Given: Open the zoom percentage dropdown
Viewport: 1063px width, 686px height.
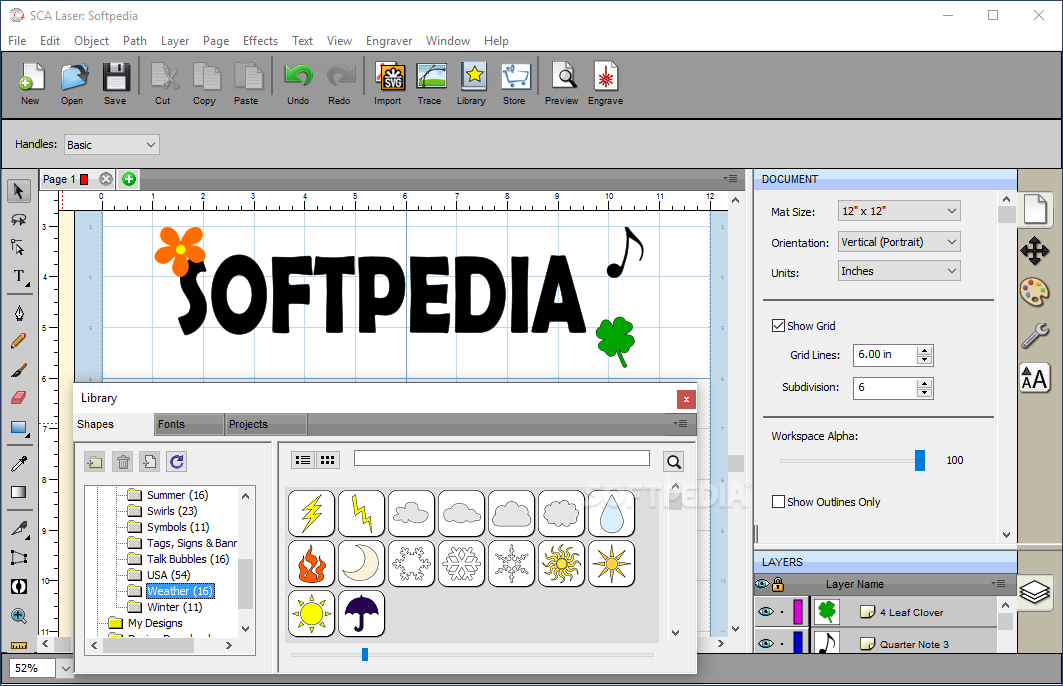Looking at the screenshot, I should pyautogui.click(x=65, y=668).
